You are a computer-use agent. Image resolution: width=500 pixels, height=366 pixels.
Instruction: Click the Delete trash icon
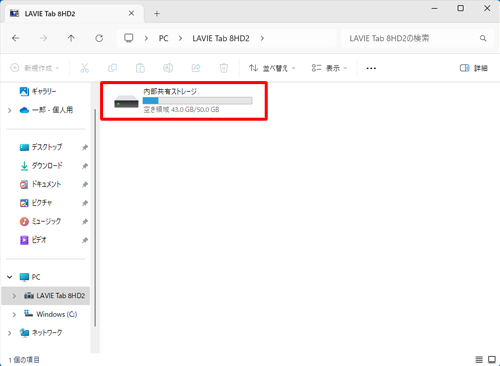224,68
